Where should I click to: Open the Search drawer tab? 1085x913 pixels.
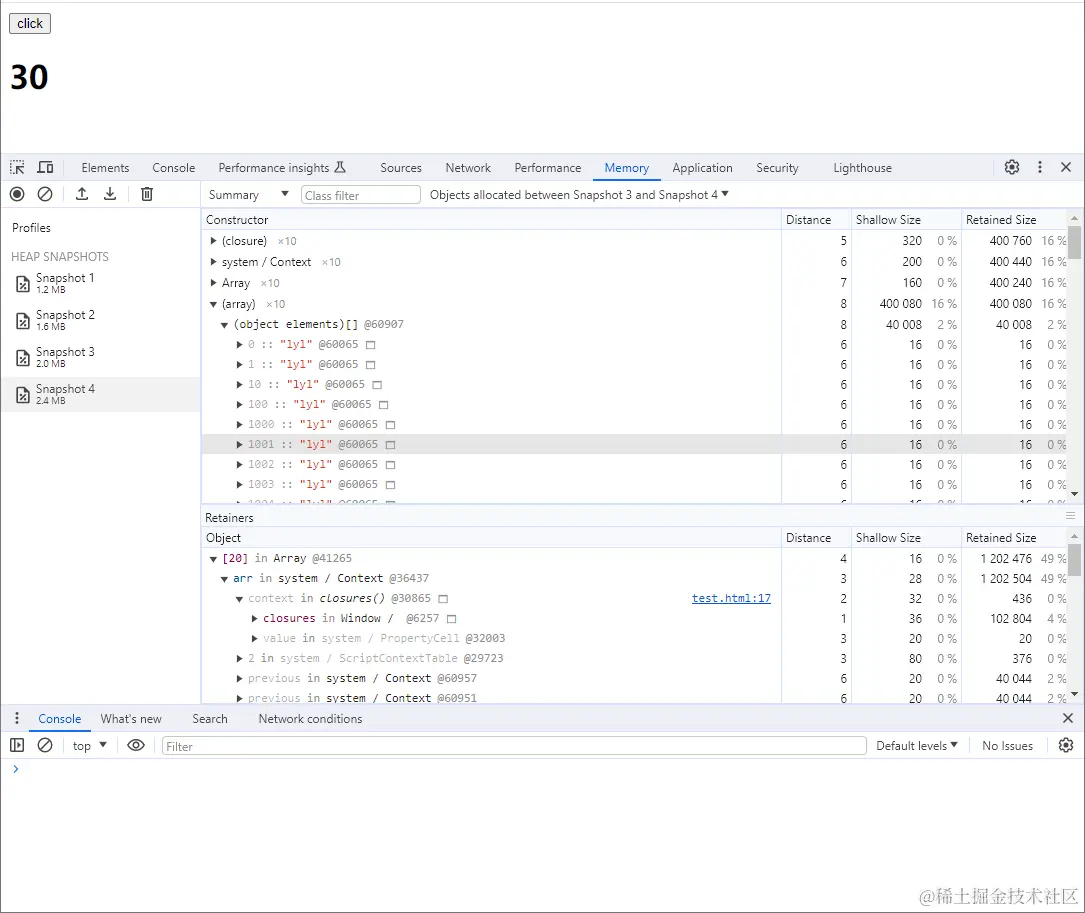(x=210, y=718)
